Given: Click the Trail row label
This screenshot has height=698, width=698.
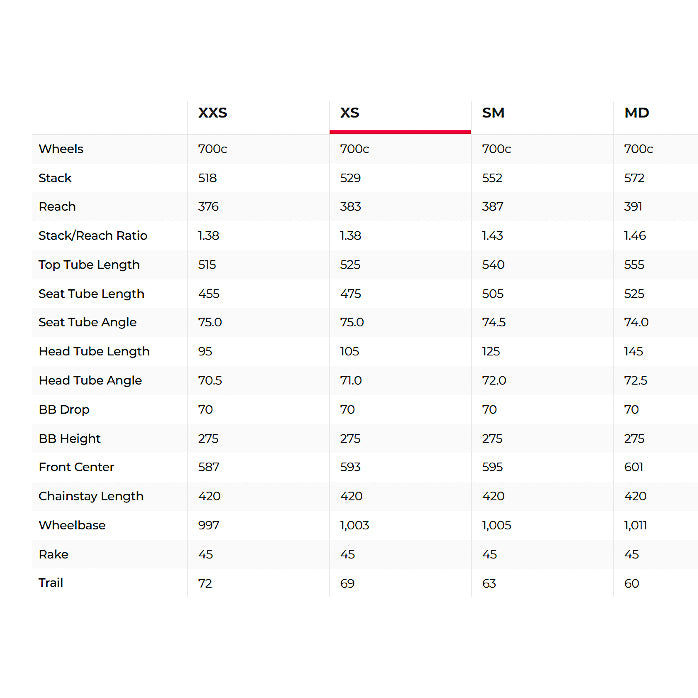Looking at the screenshot, I should (51, 582).
